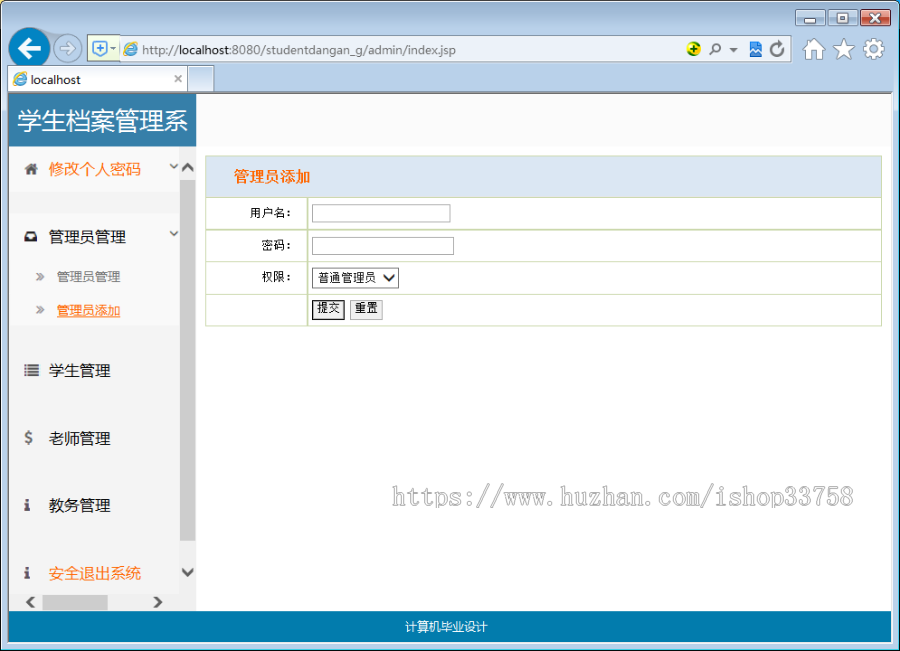Open the 权限 普通管理员 dropdown

click(355, 278)
